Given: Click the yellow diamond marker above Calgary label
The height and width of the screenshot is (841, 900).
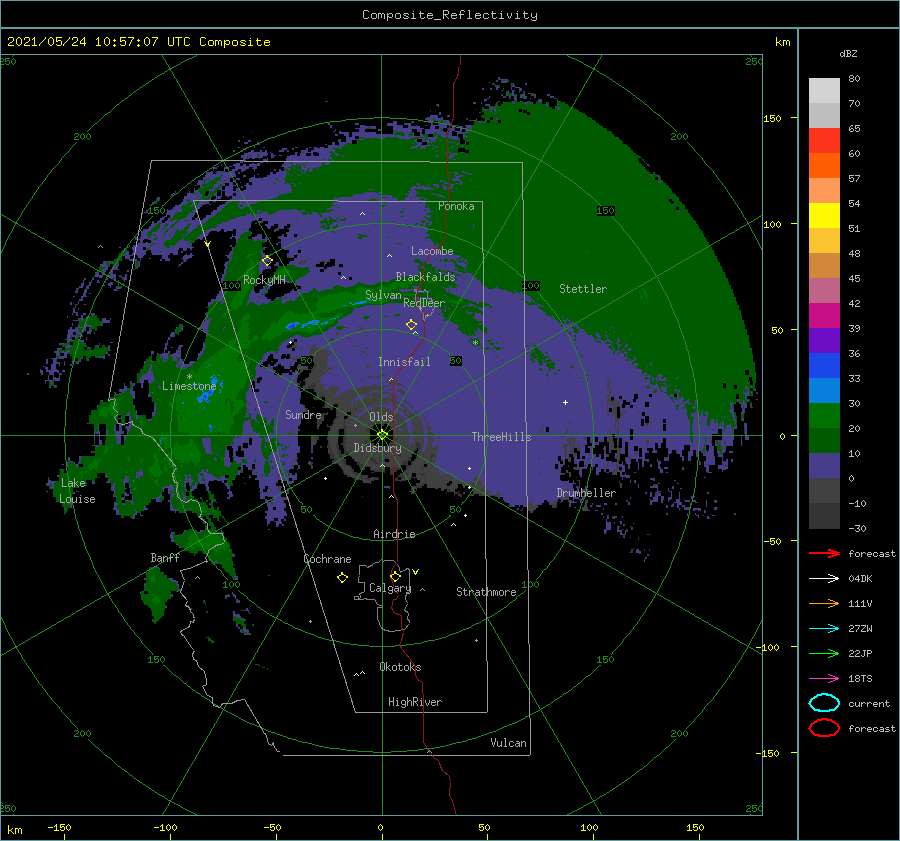Looking at the screenshot, I should pyautogui.click(x=395, y=576).
